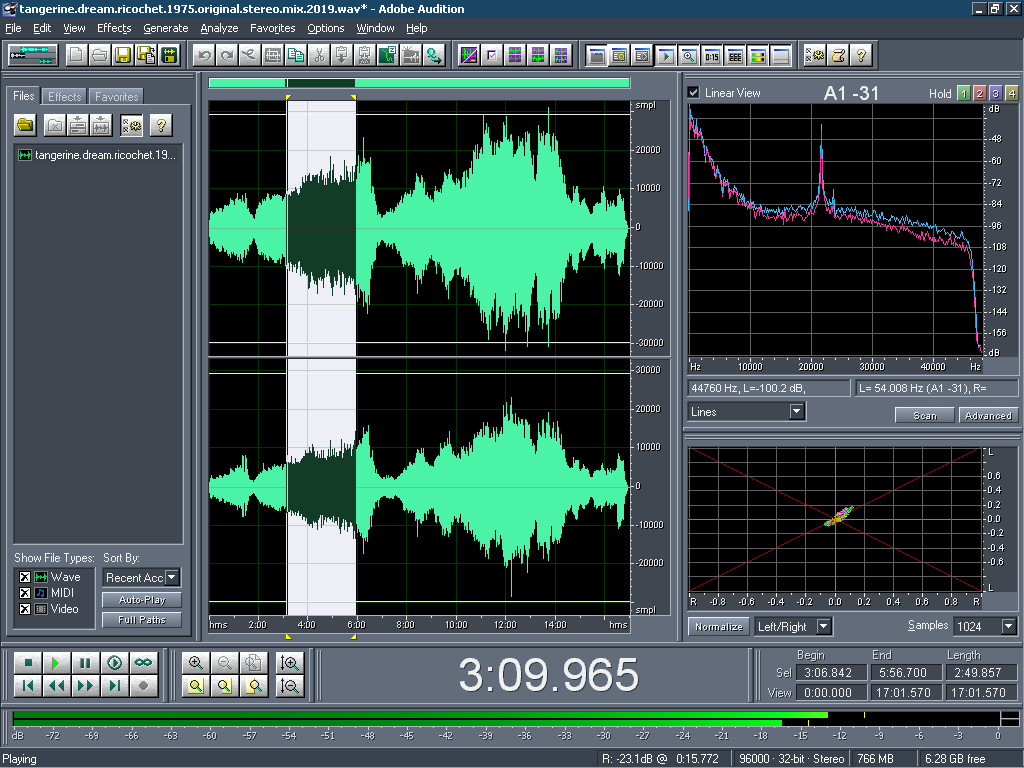Click the Undo arrow in toolbar
1024x768 pixels.
(204, 55)
